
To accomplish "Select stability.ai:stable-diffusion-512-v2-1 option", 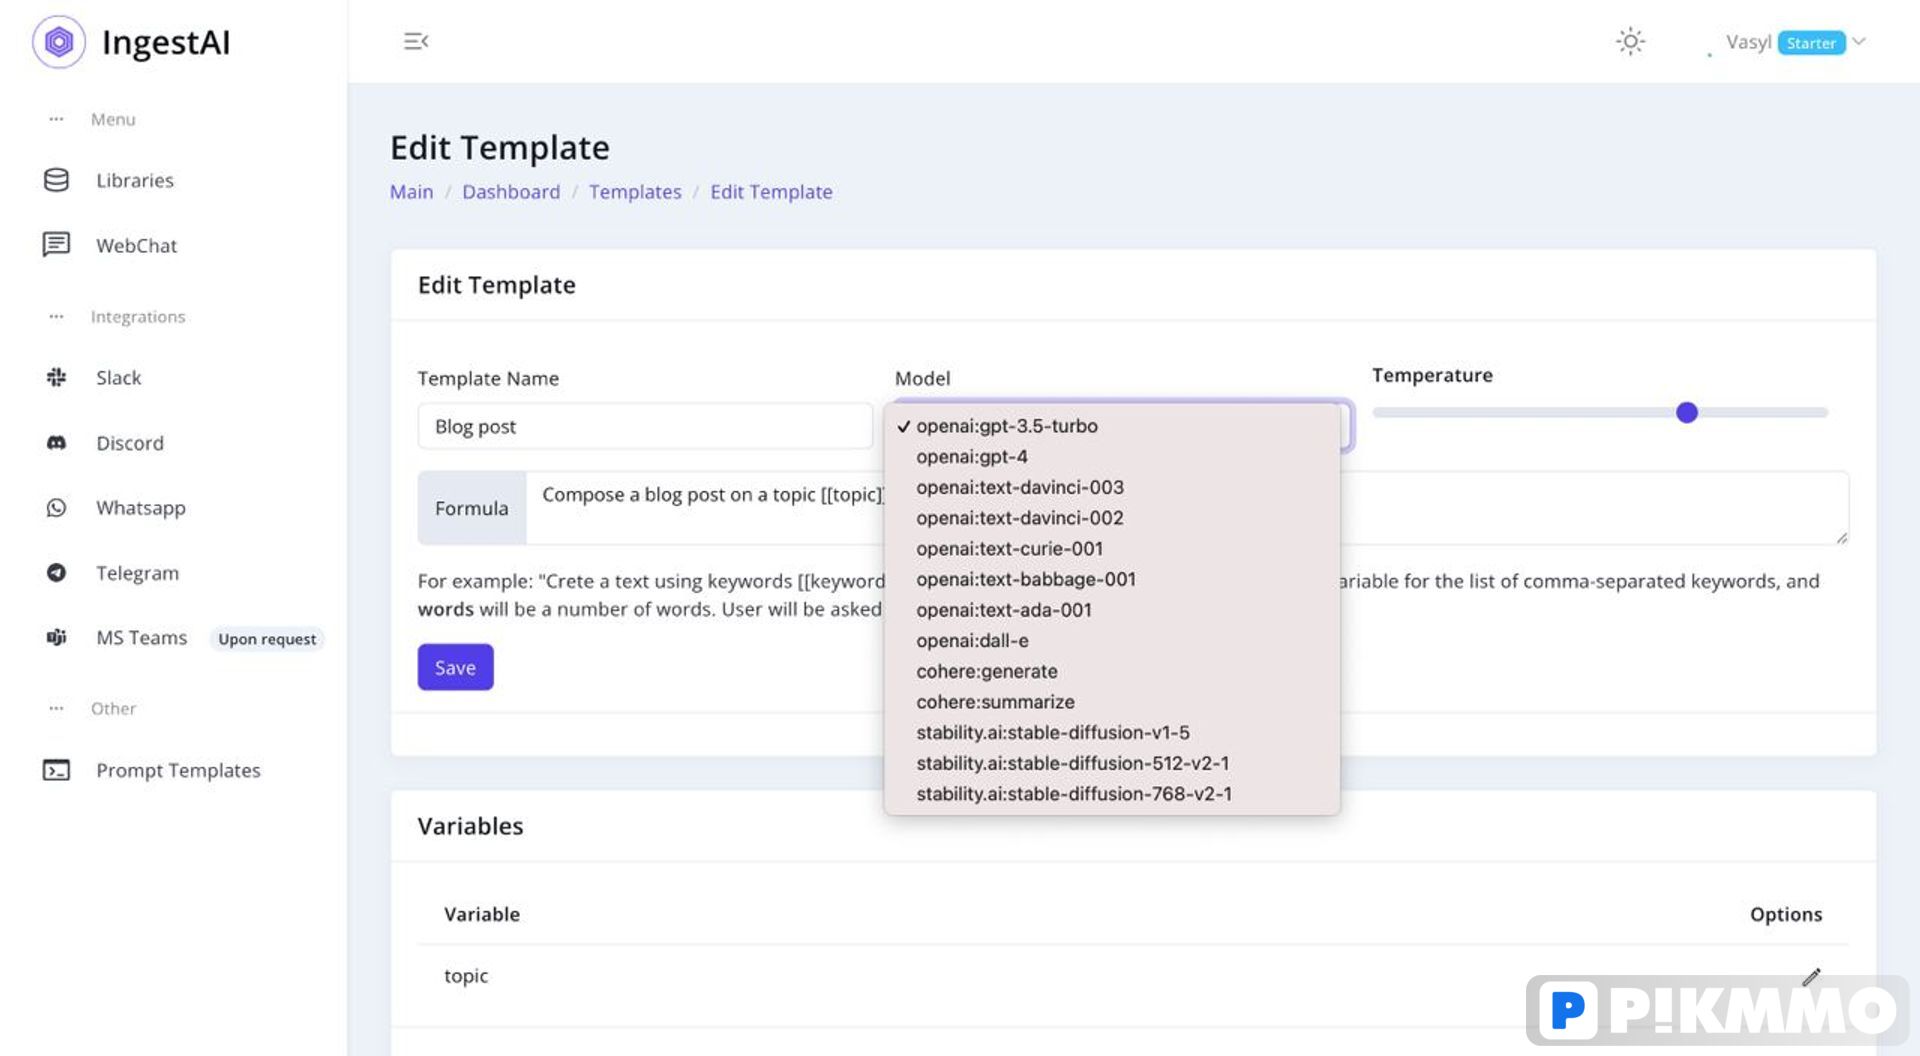I will 1112,763.
